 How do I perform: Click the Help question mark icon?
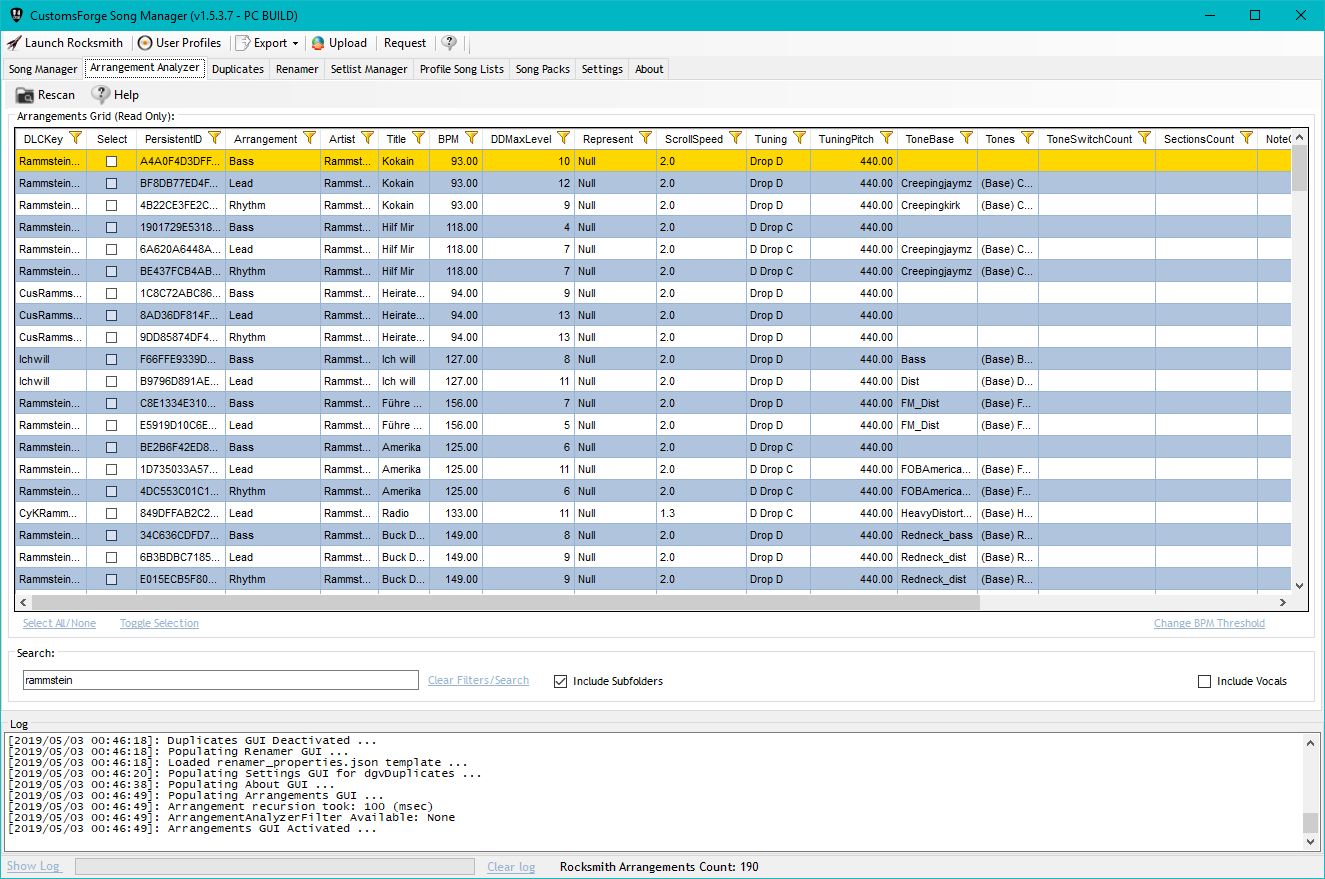(x=449, y=42)
